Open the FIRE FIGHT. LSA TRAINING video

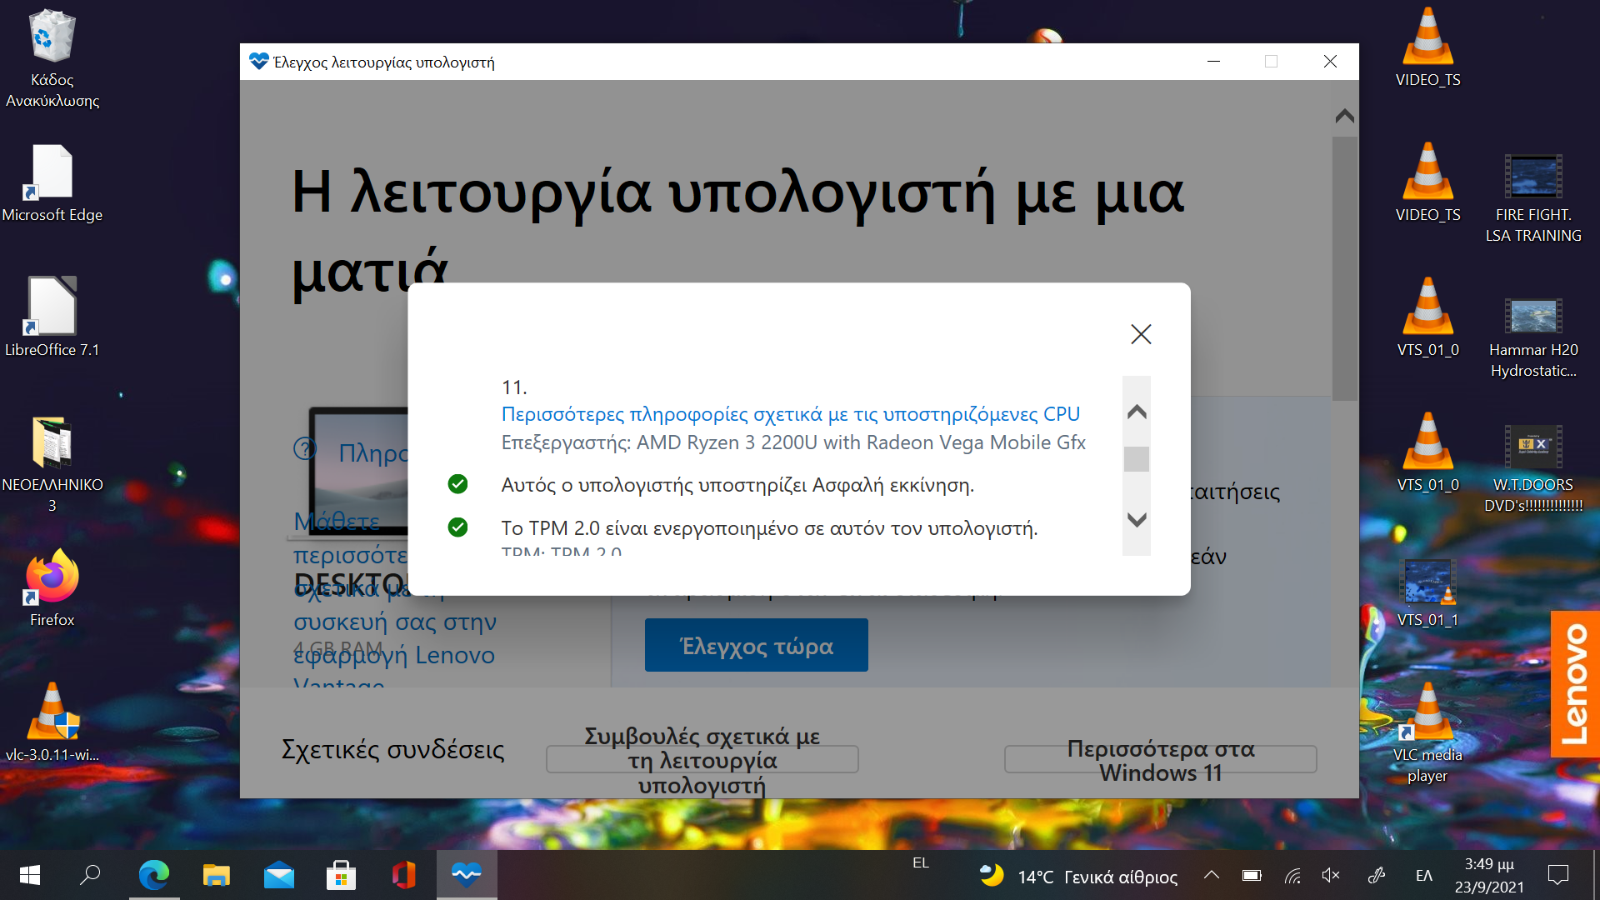(1533, 197)
